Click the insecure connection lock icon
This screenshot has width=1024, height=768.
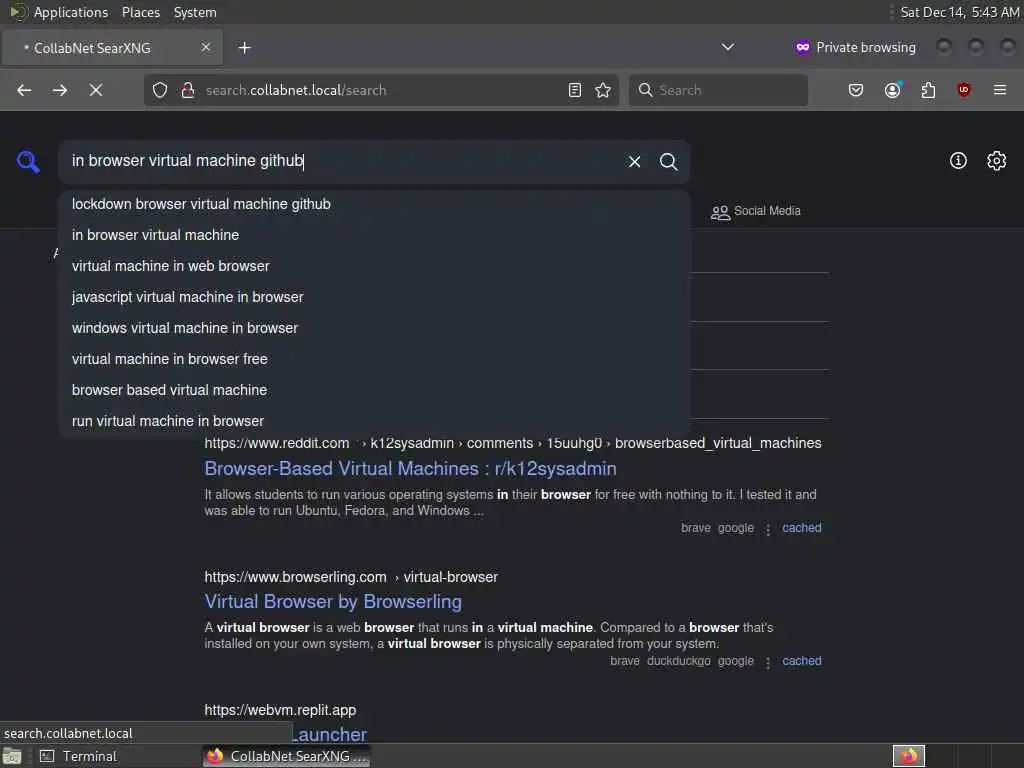[187, 90]
